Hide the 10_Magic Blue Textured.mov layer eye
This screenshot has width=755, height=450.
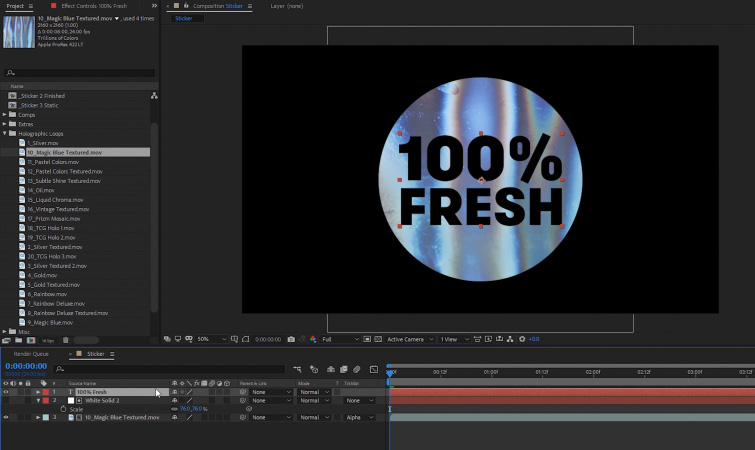6,417
